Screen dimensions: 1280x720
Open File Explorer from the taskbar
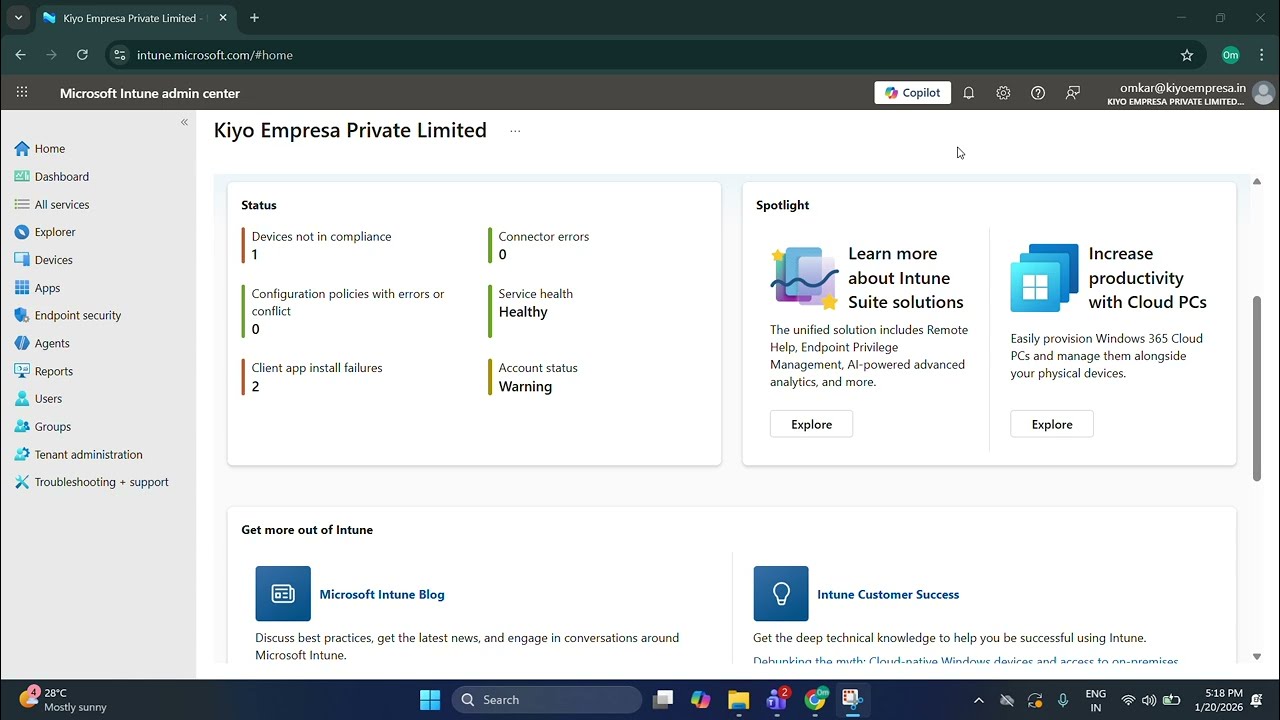(738, 700)
